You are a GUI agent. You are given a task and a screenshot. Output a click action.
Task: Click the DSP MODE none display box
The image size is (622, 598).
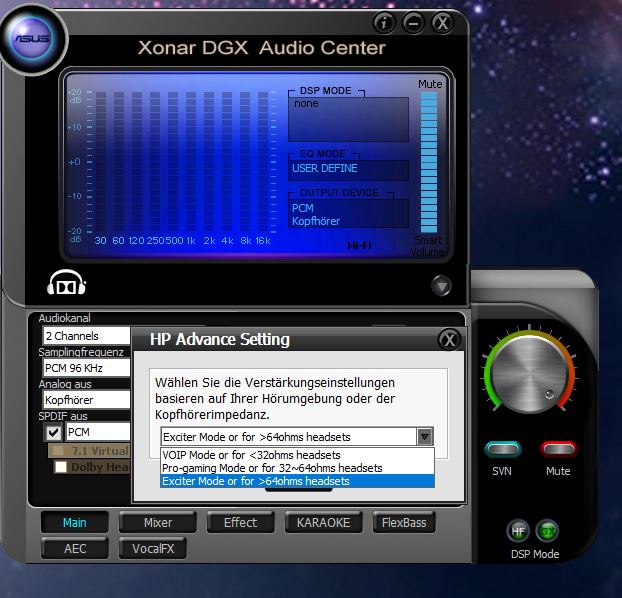(x=348, y=119)
